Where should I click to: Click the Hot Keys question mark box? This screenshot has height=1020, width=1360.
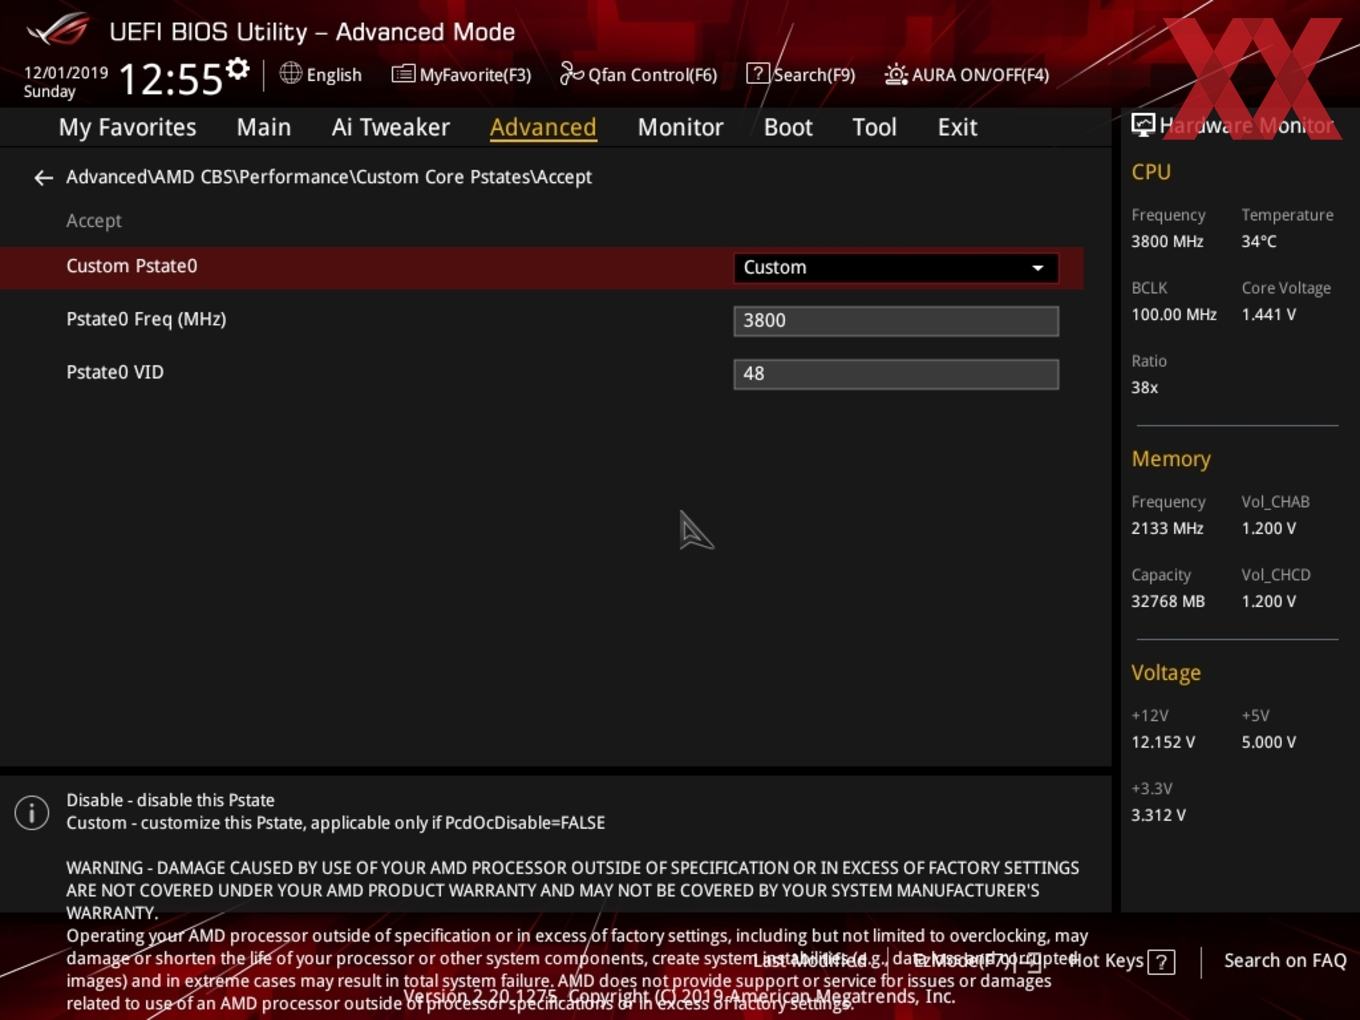tap(1161, 962)
